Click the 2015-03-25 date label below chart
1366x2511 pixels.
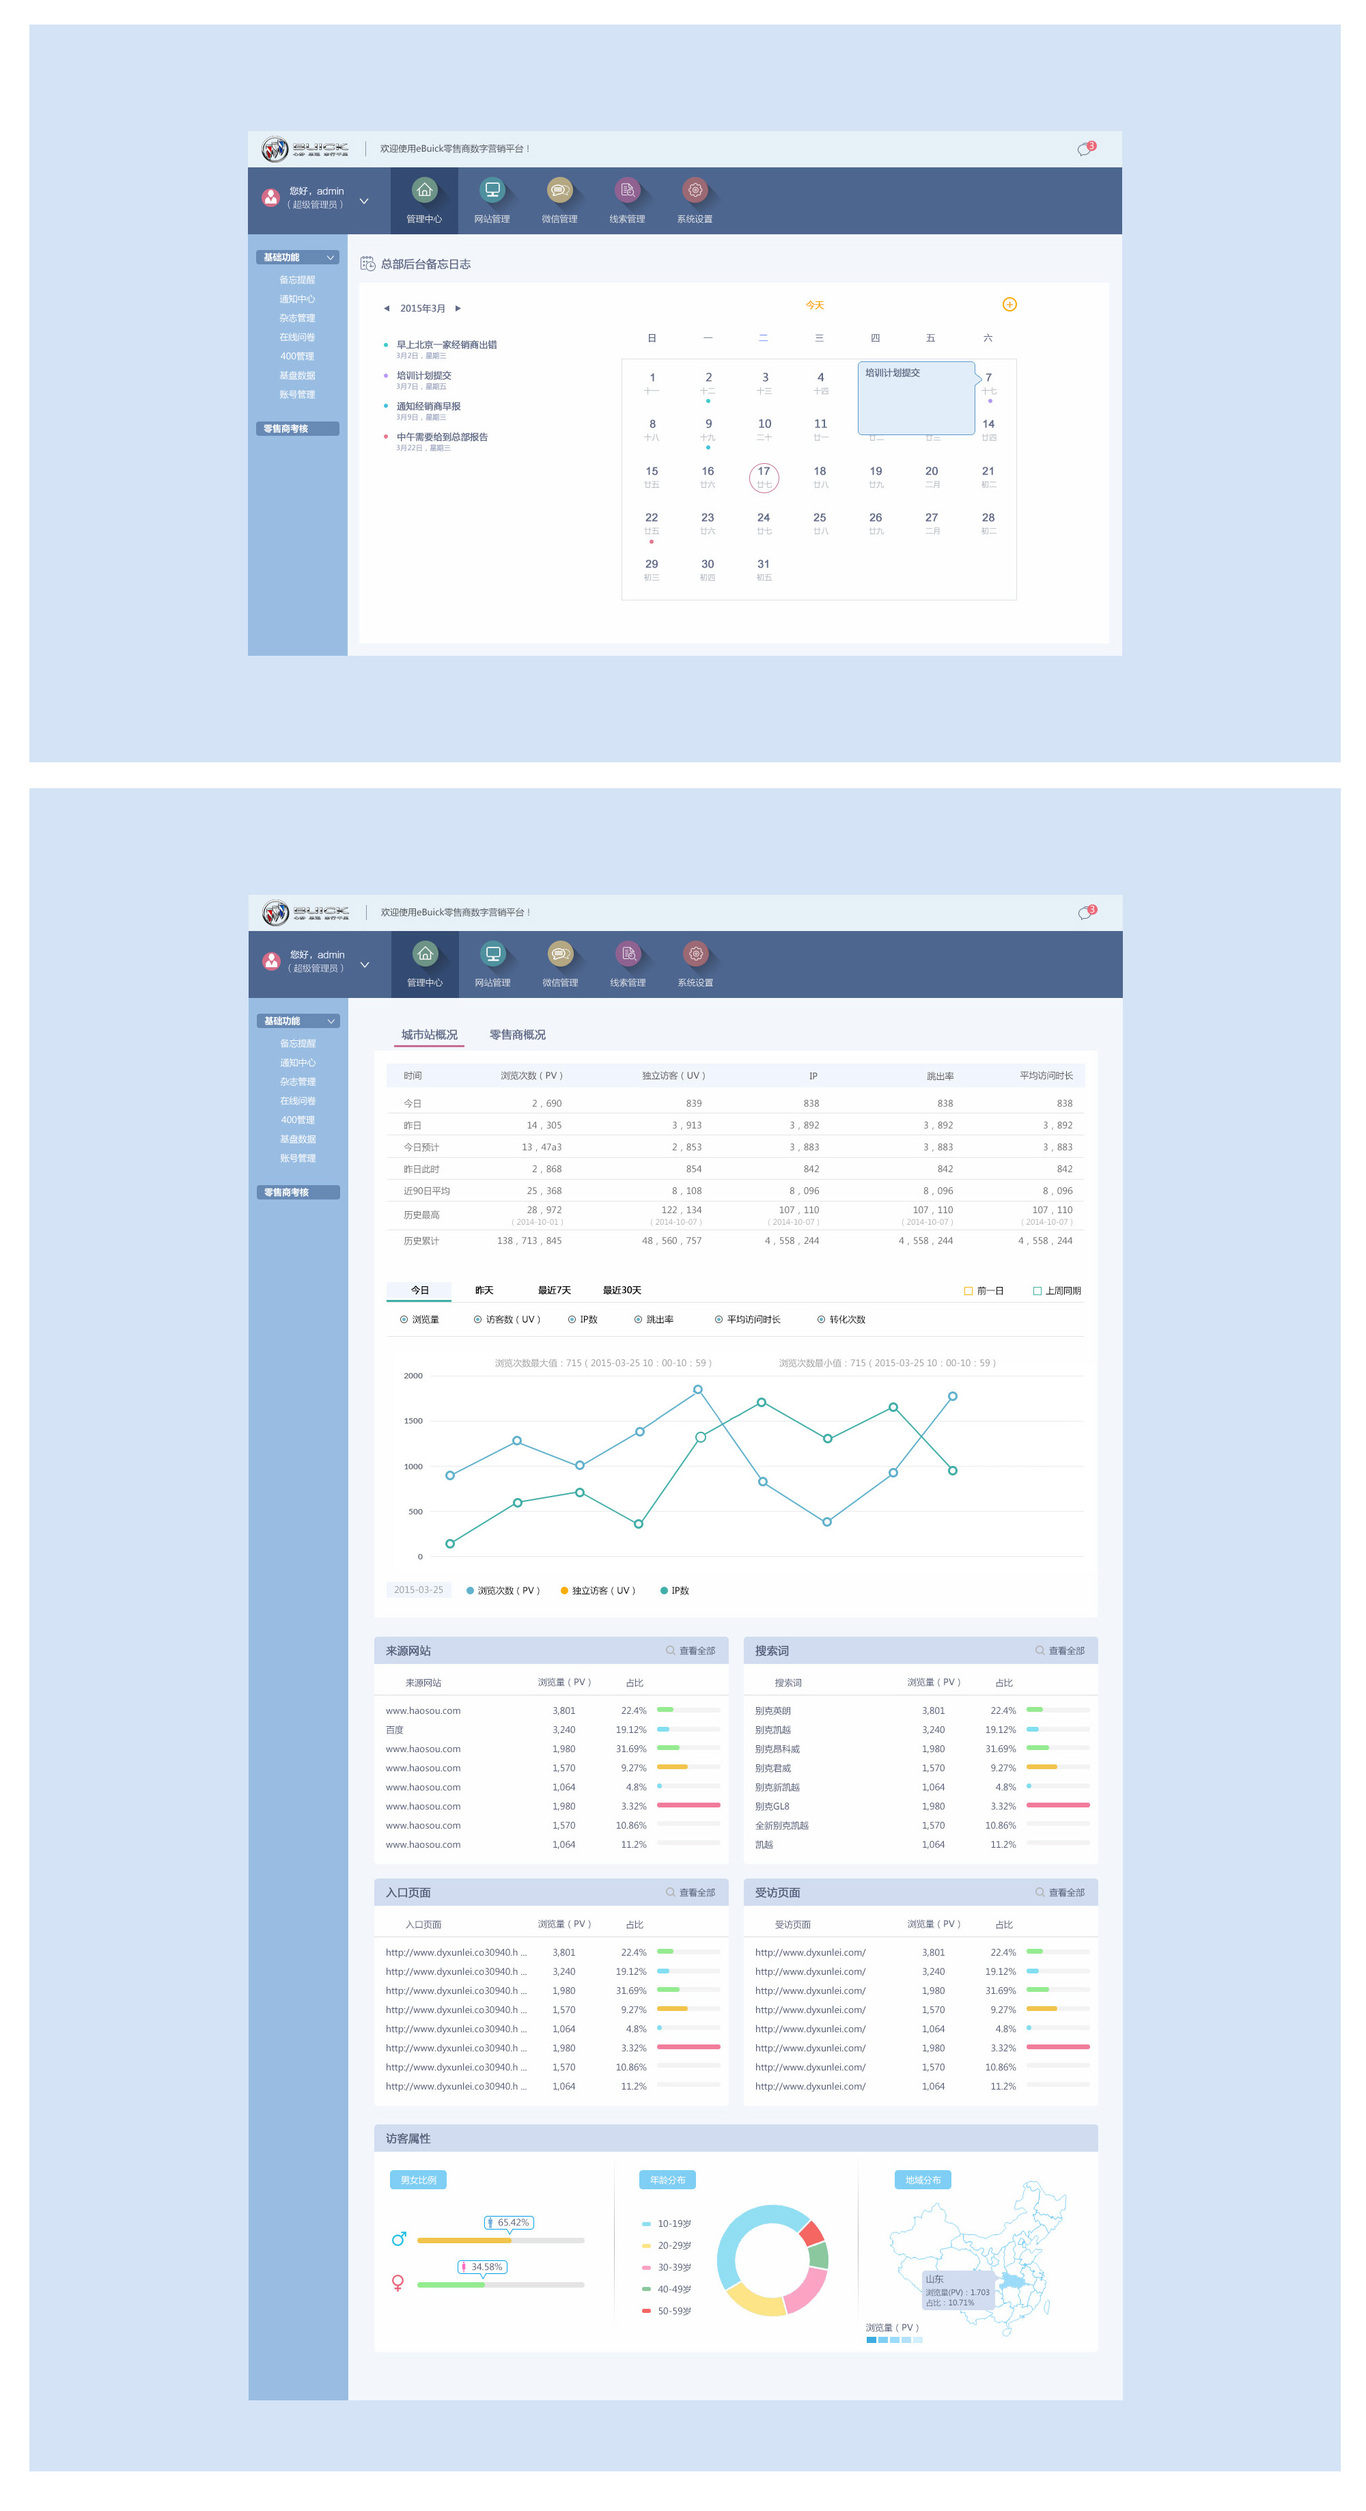[x=418, y=1590]
